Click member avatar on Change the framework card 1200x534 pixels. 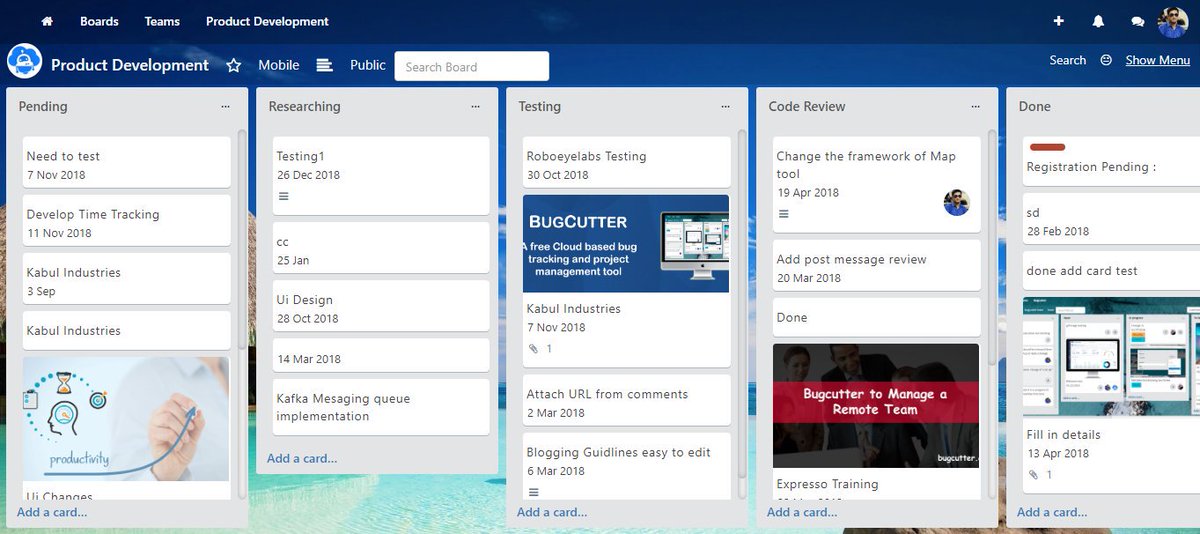click(x=956, y=203)
